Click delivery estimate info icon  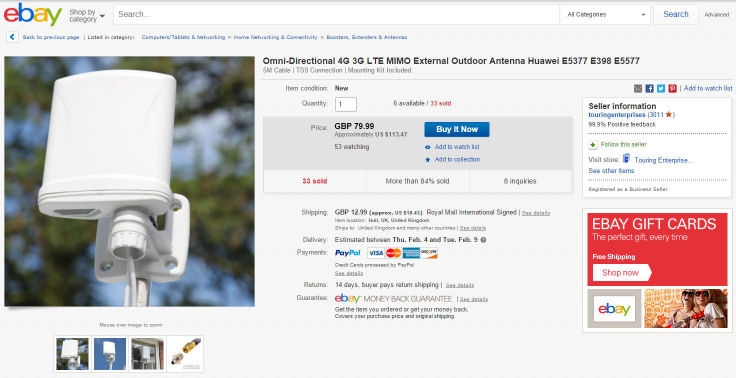[x=483, y=240]
